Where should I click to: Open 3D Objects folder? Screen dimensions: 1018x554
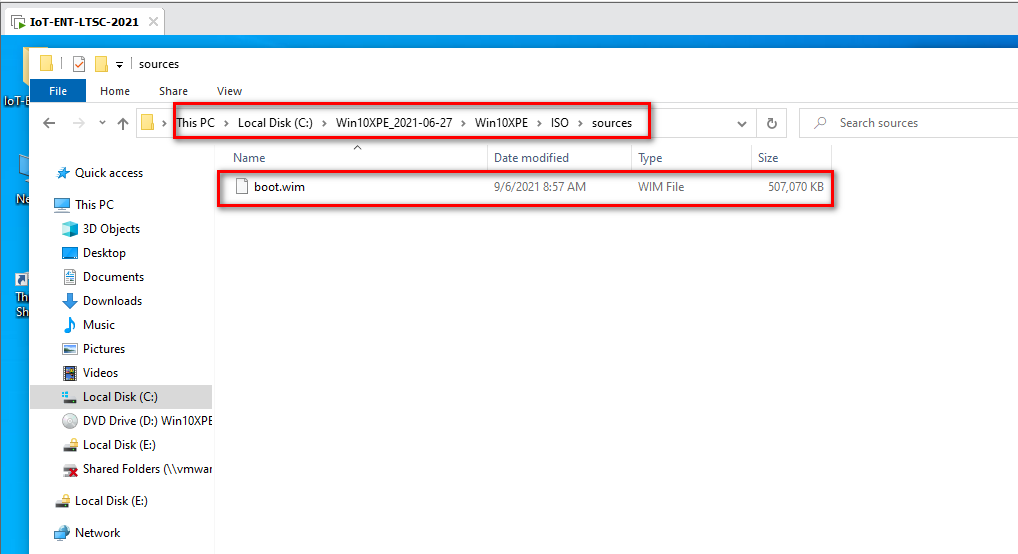click(111, 229)
